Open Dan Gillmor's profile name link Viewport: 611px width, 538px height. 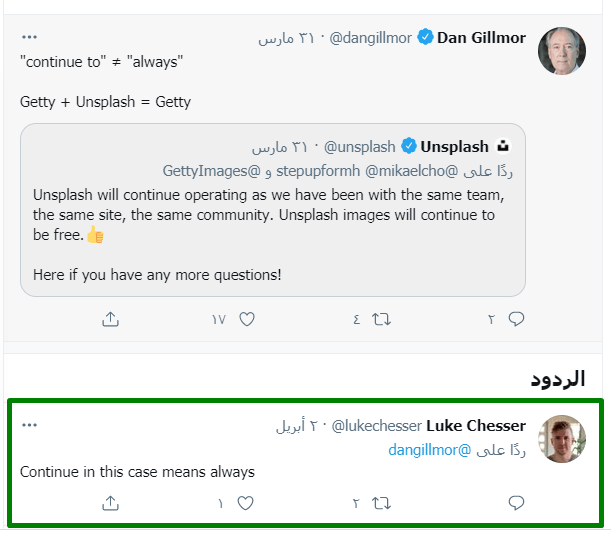(483, 38)
